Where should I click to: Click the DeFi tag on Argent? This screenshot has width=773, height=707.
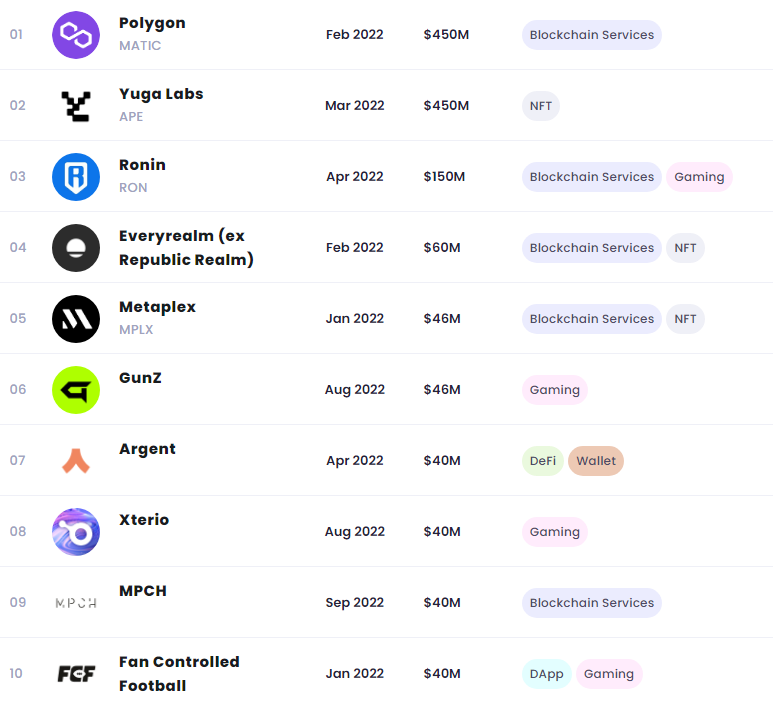pyautogui.click(x=543, y=461)
